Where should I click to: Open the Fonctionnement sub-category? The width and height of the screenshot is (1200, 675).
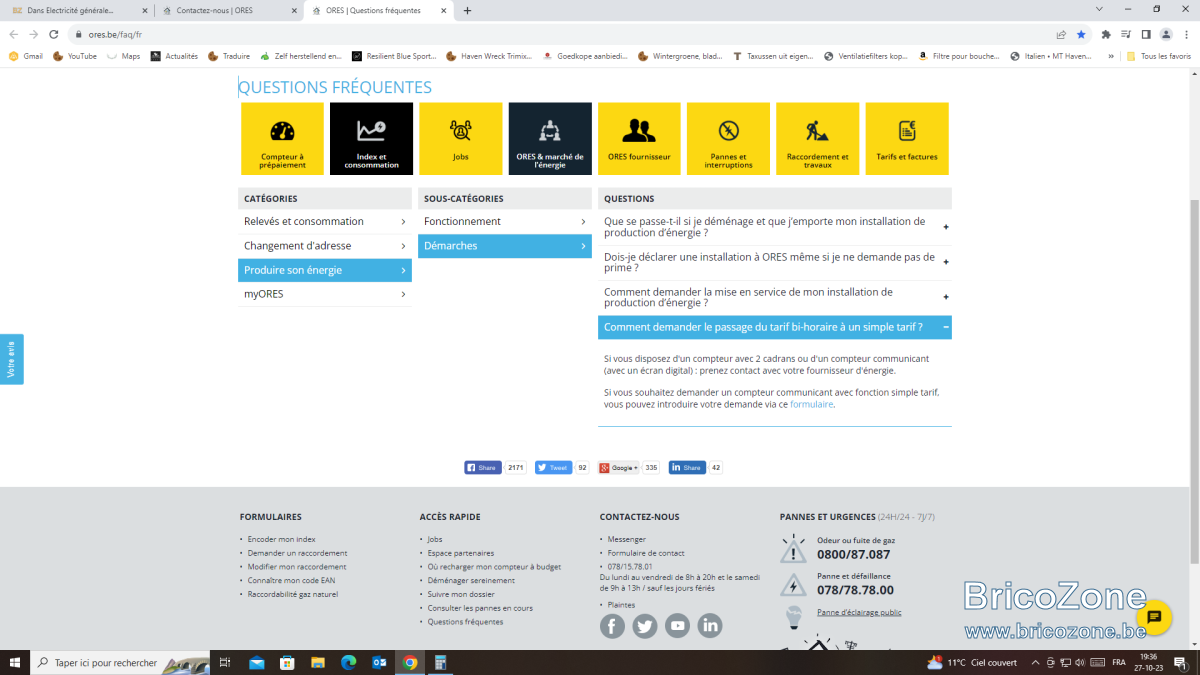point(505,221)
